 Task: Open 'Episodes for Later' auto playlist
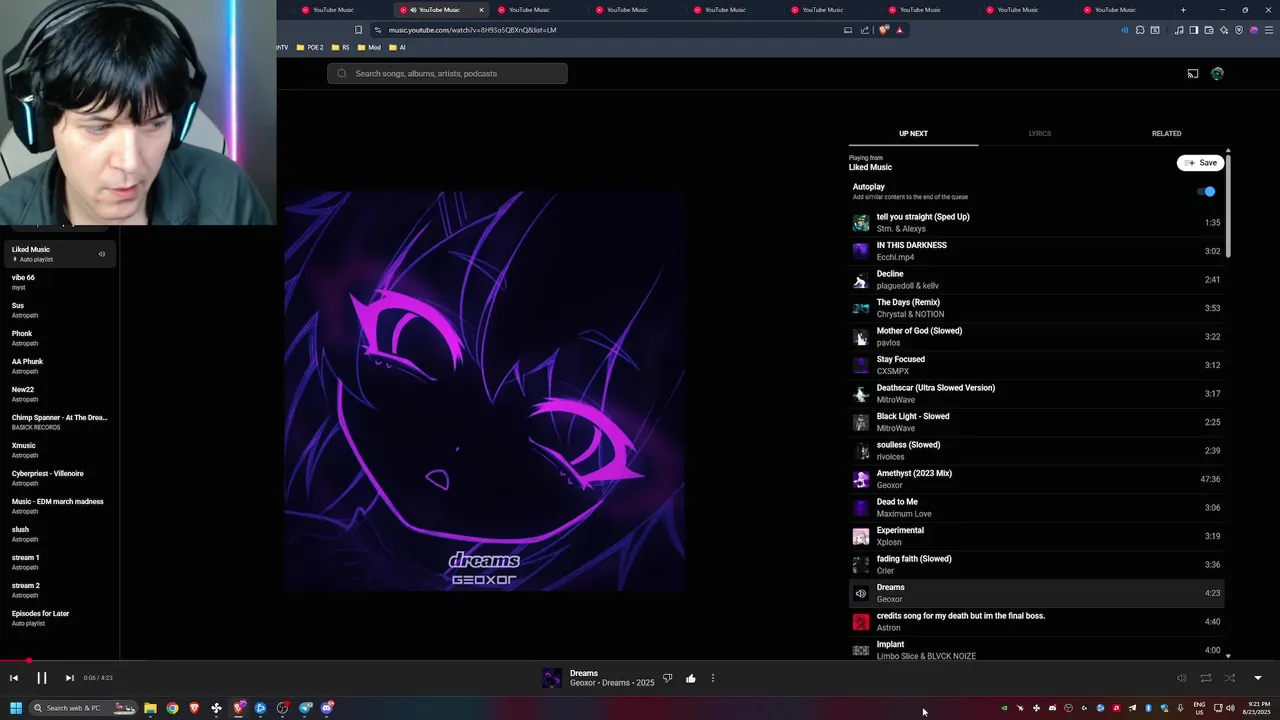coord(60,618)
